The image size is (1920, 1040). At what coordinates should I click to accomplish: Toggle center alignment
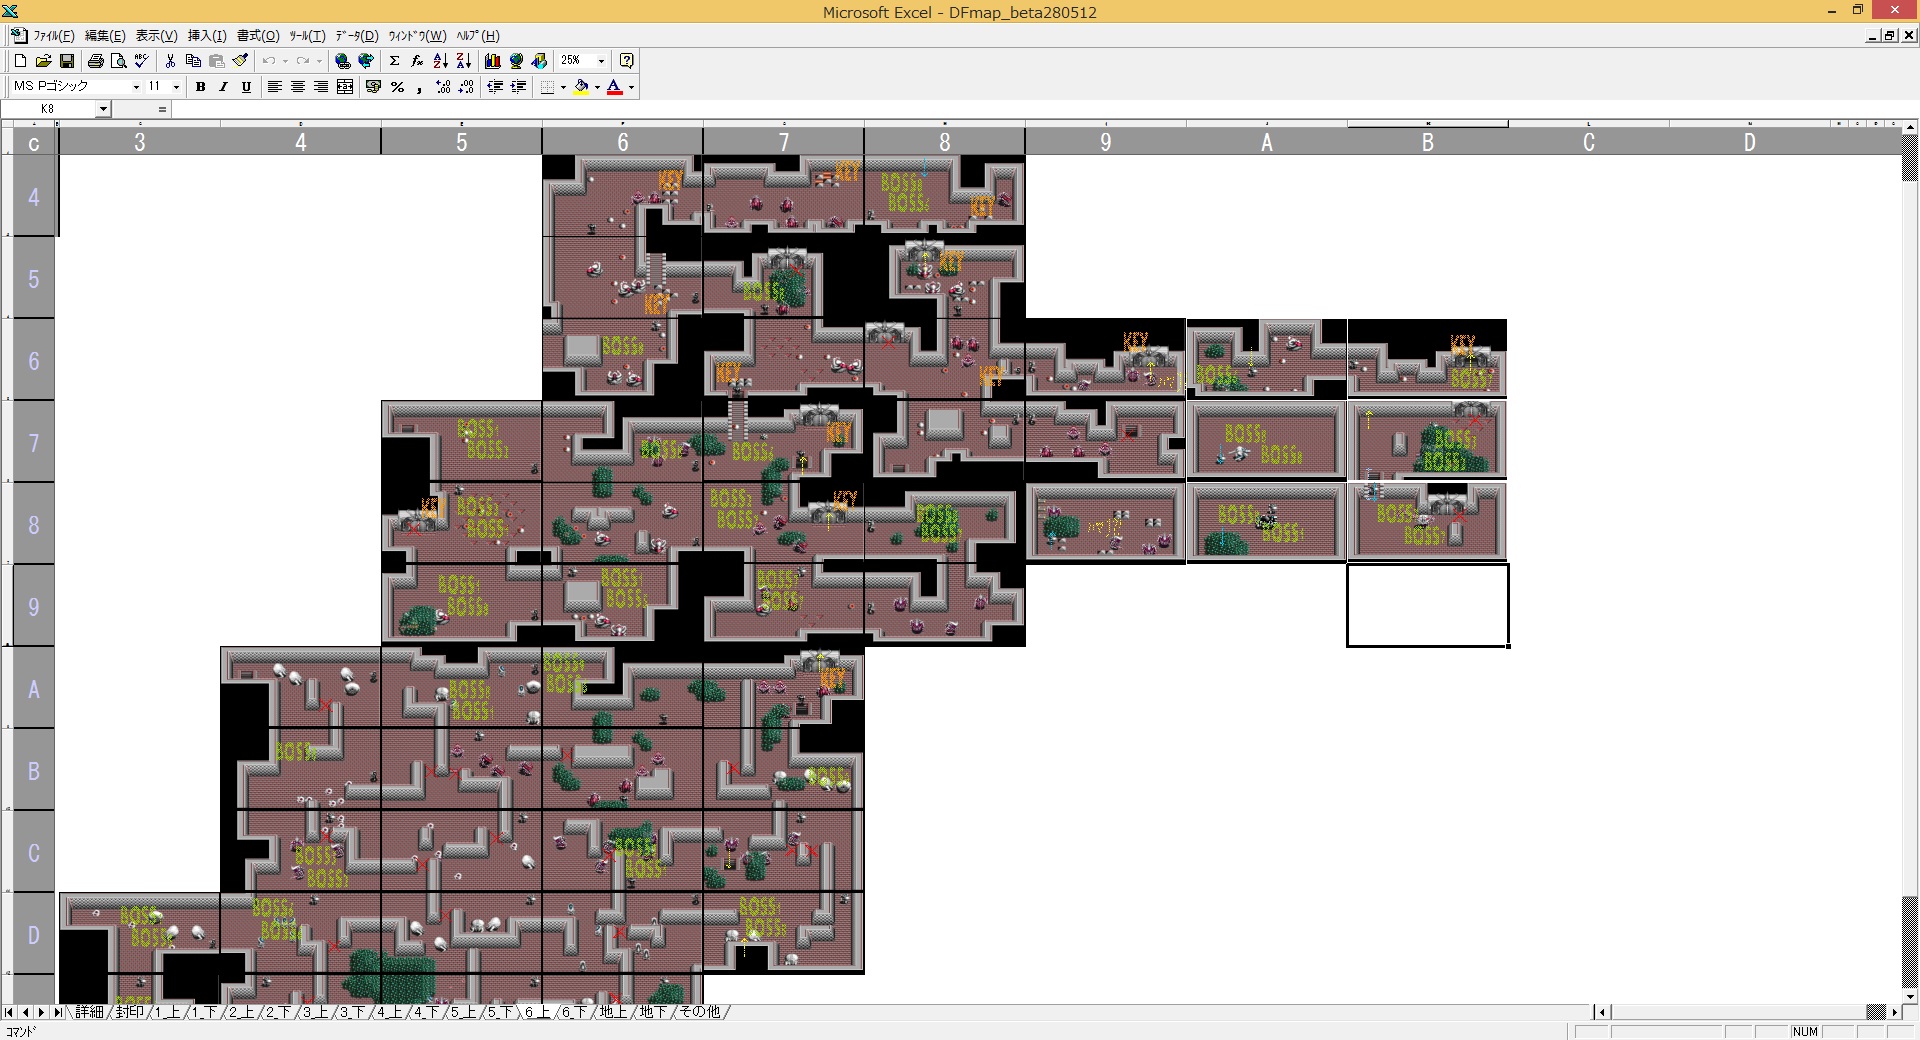click(297, 87)
